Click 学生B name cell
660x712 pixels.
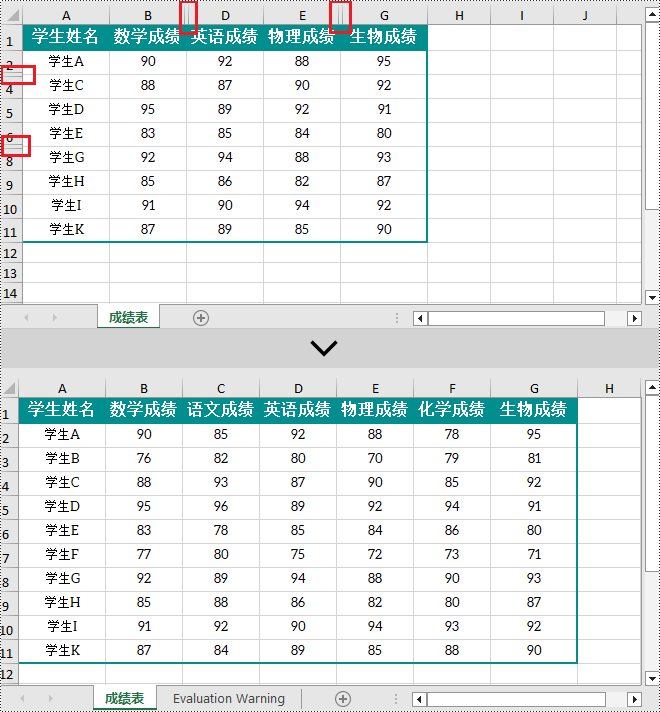(x=62, y=459)
